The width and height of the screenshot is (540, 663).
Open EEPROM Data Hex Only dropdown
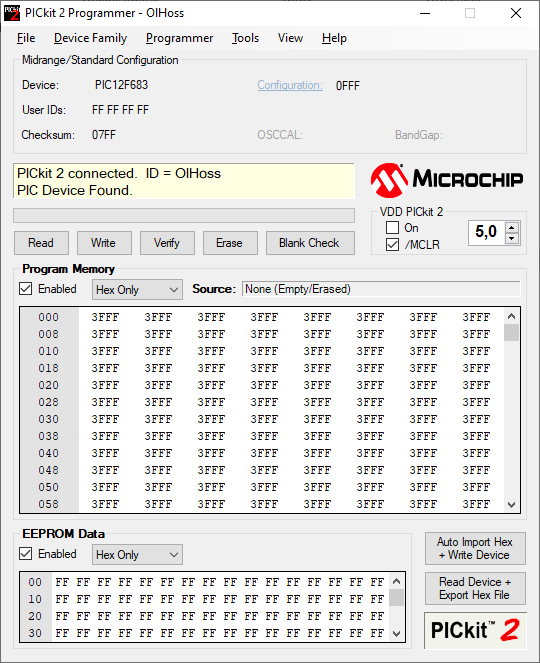(x=137, y=554)
